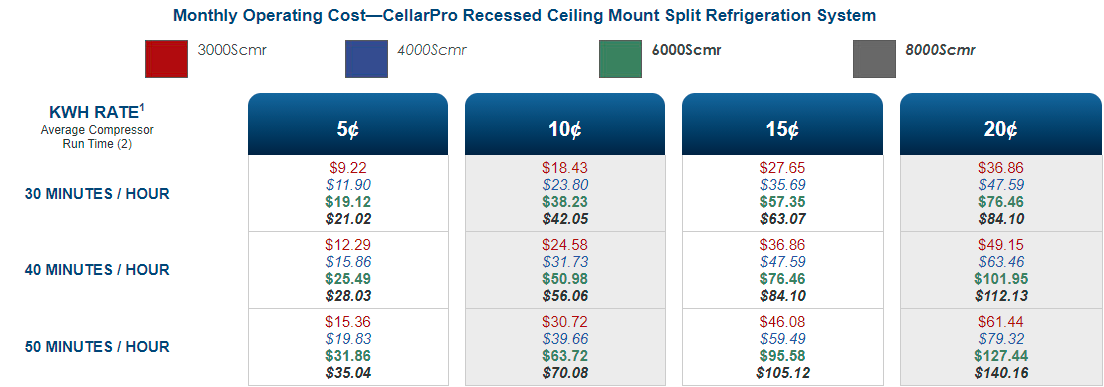This screenshot has height=387, width=1104.
Task: Click the 3000Scmr legend label
Action: pyautogui.click(x=232, y=51)
